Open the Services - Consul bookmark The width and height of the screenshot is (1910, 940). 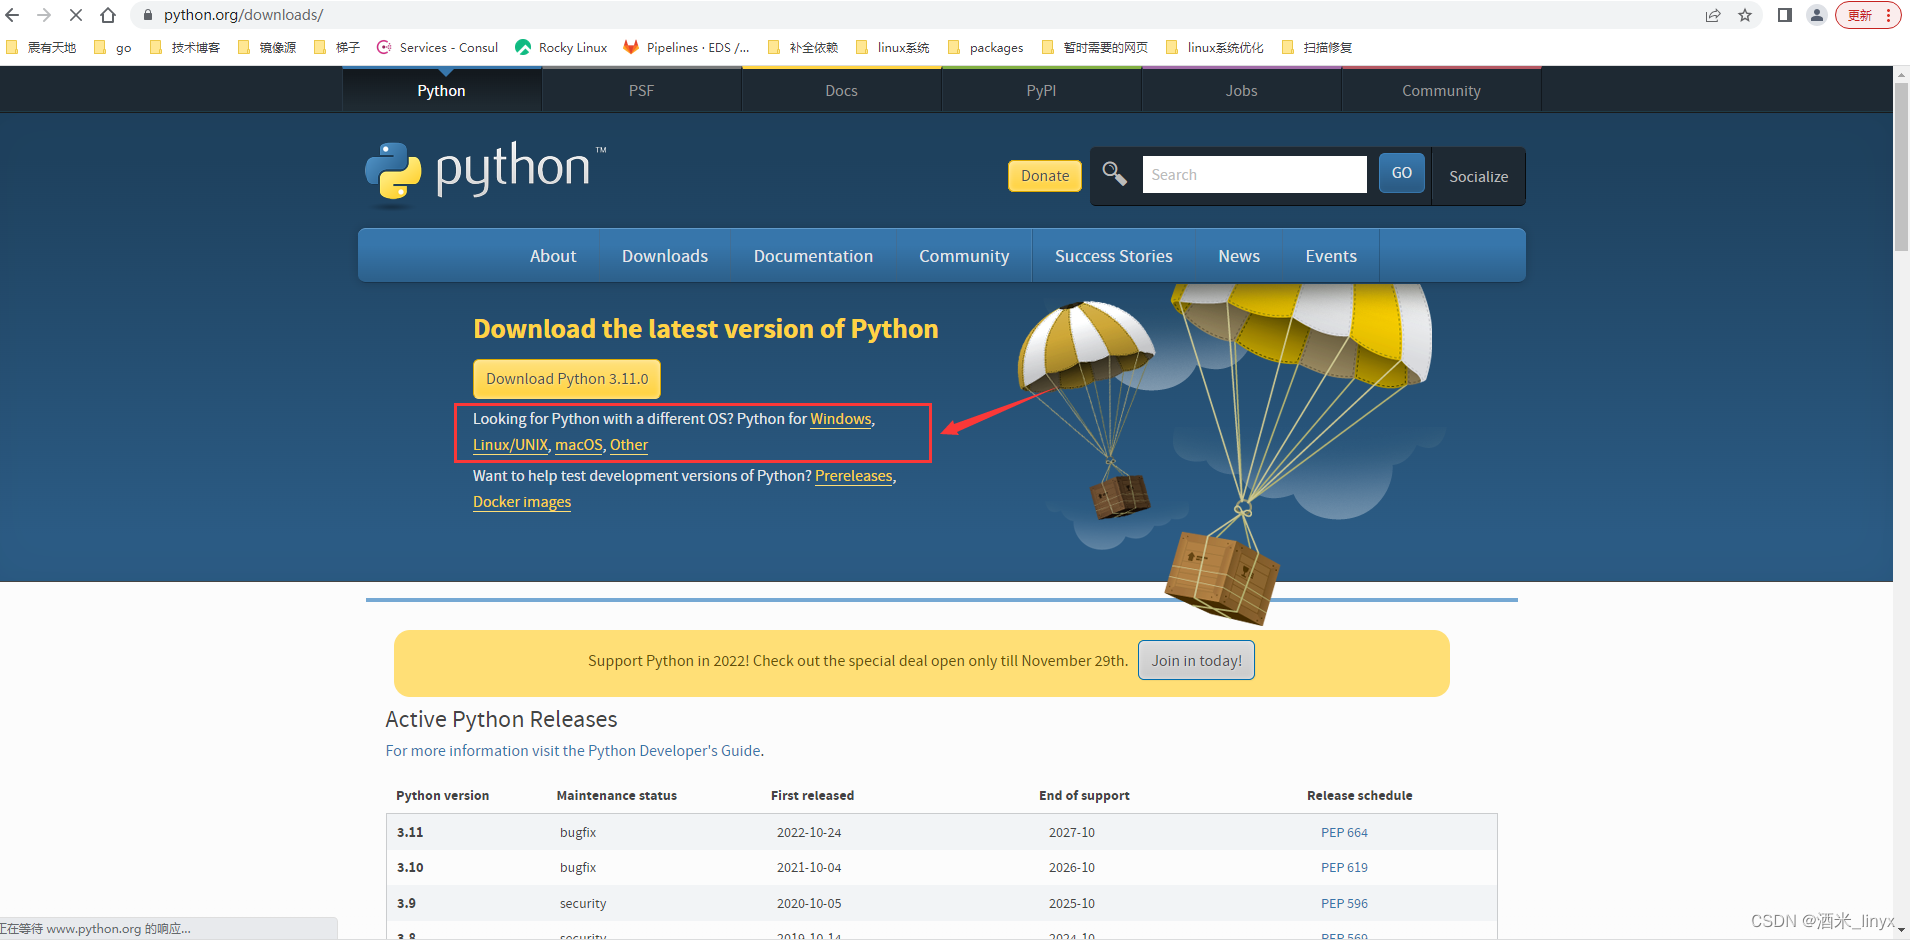coord(437,47)
